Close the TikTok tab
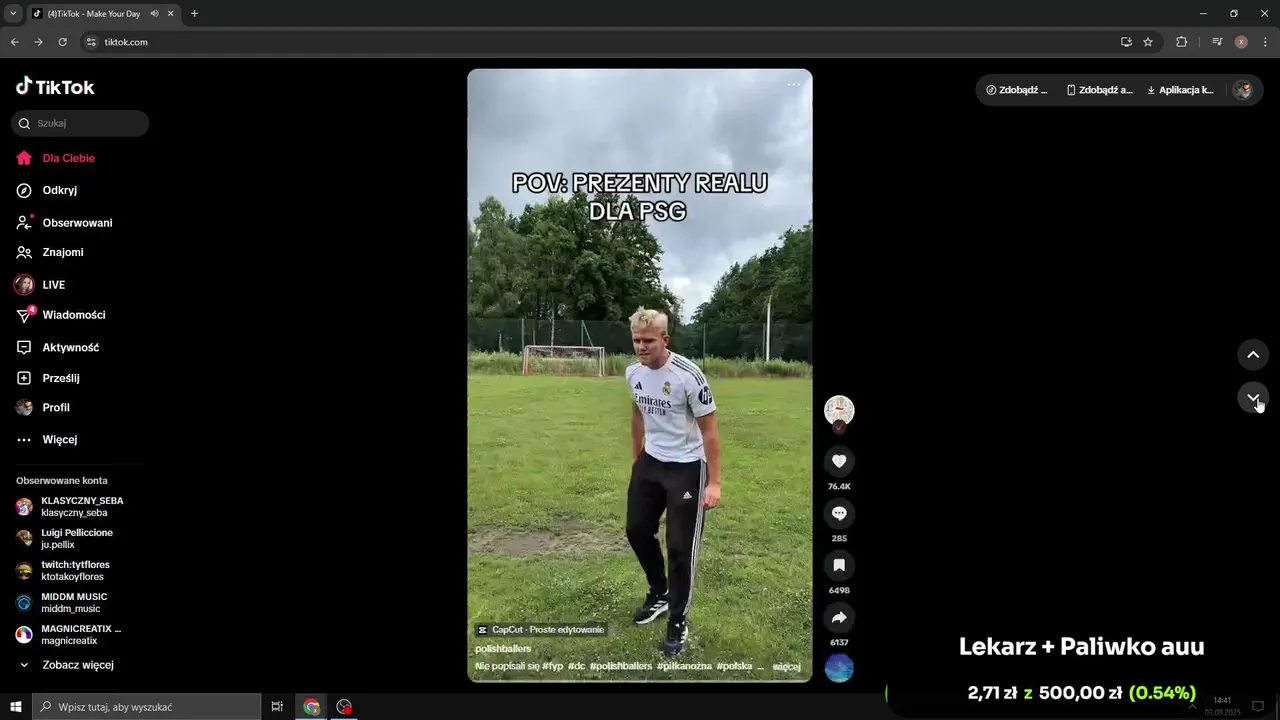 169,14
